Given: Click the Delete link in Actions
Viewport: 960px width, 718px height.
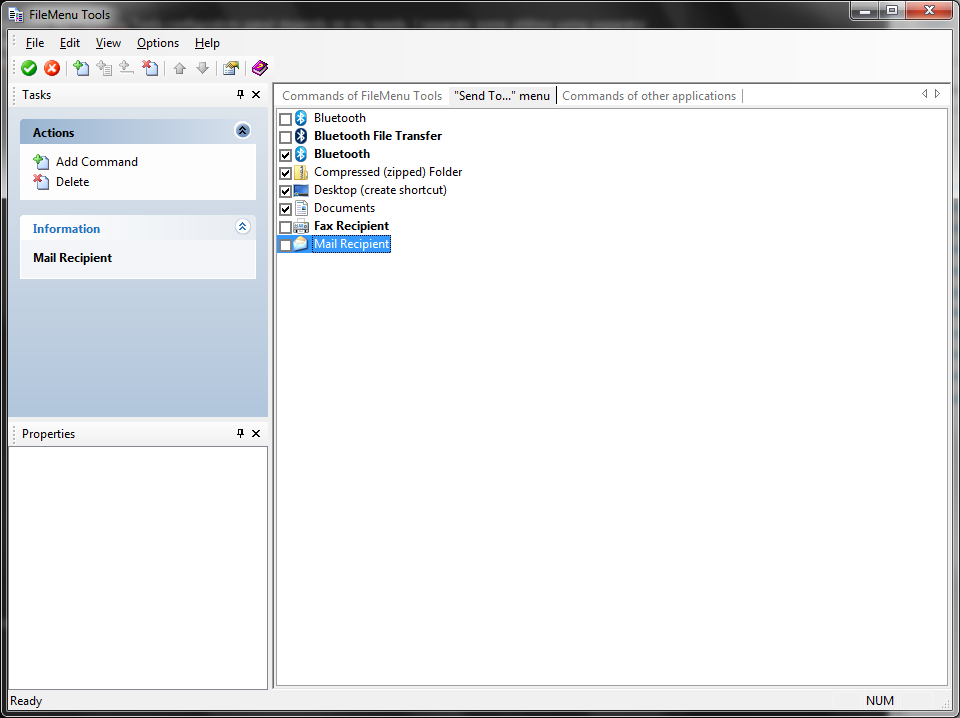Looking at the screenshot, I should (x=72, y=182).
